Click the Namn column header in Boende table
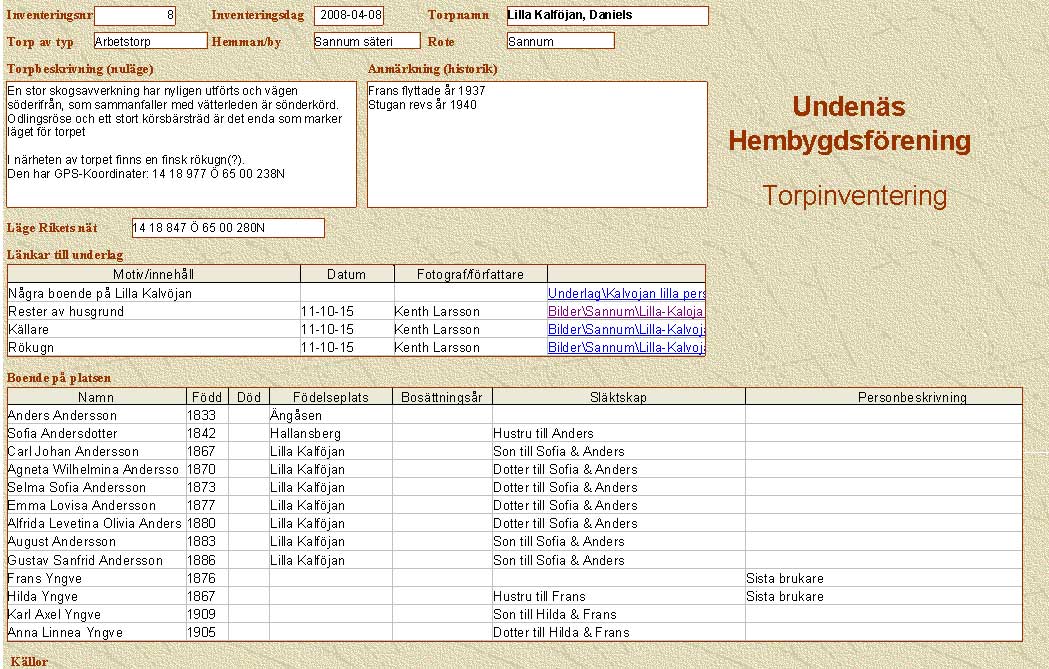 coord(96,397)
